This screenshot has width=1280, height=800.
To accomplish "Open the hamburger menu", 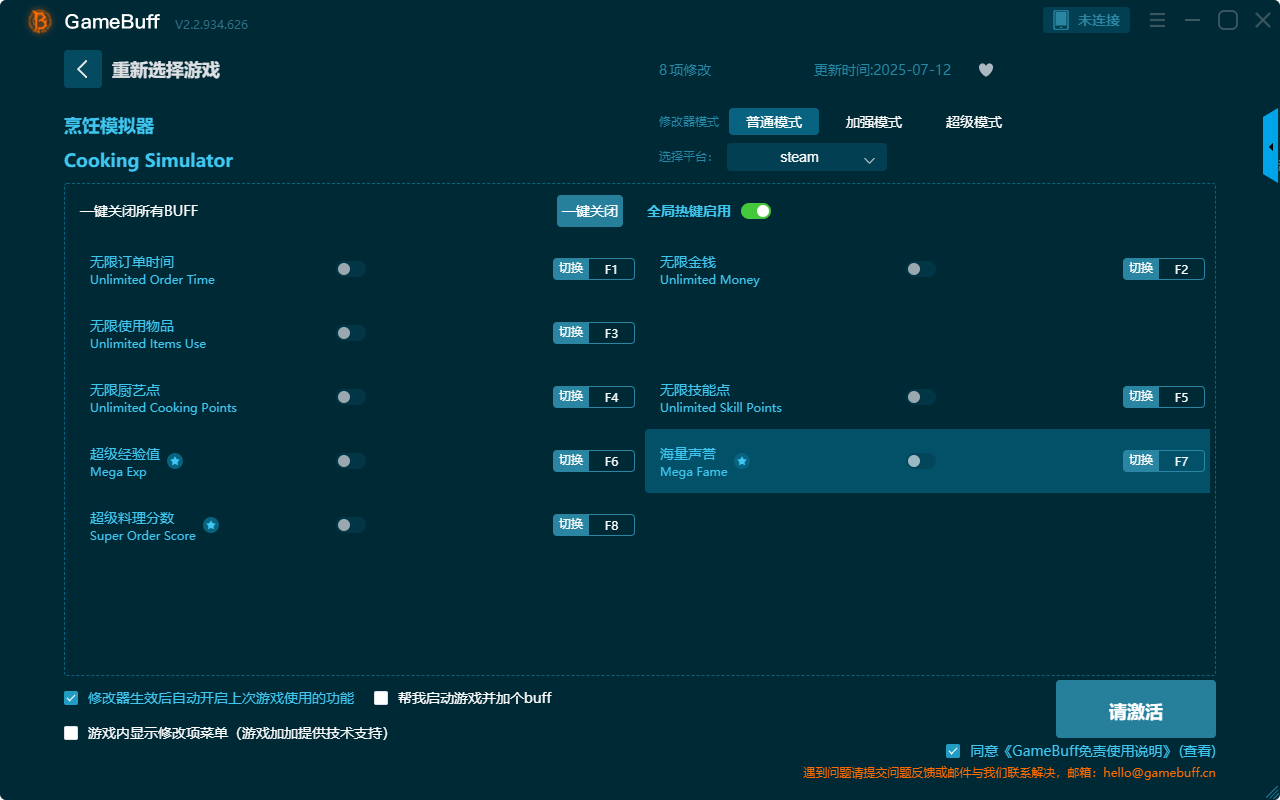I will 1157,19.
